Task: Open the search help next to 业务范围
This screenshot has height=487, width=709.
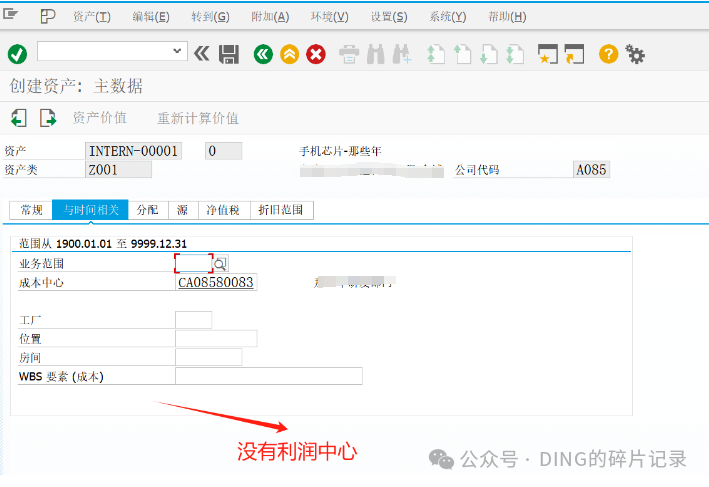Action: [221, 263]
